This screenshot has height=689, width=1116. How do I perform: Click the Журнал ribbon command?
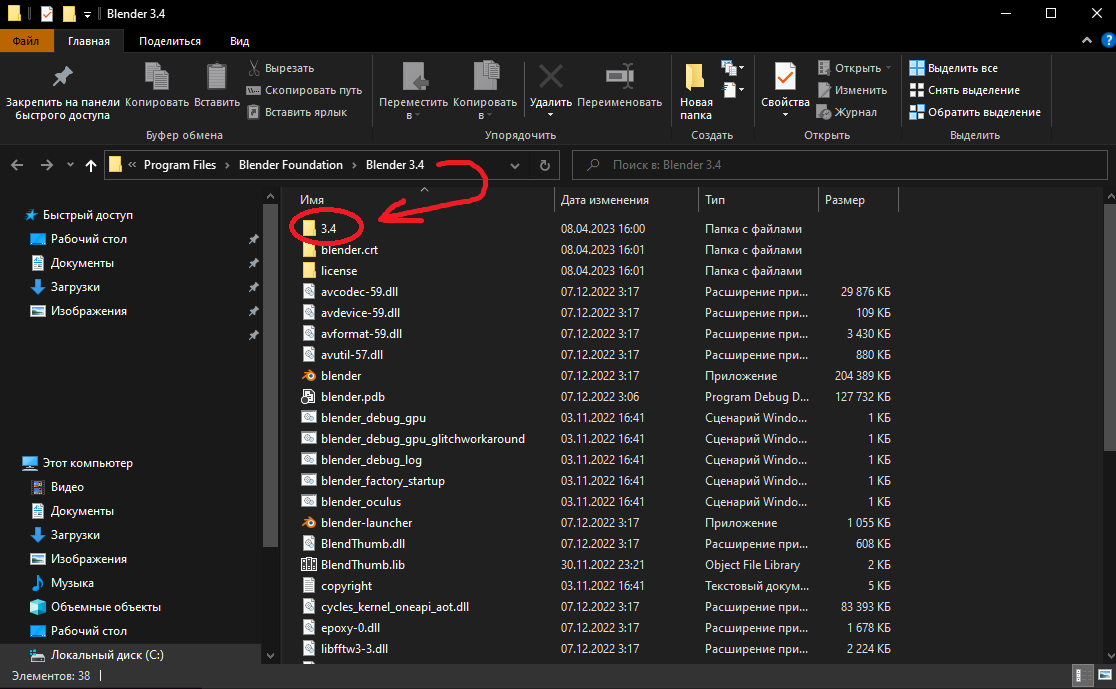tap(847, 112)
